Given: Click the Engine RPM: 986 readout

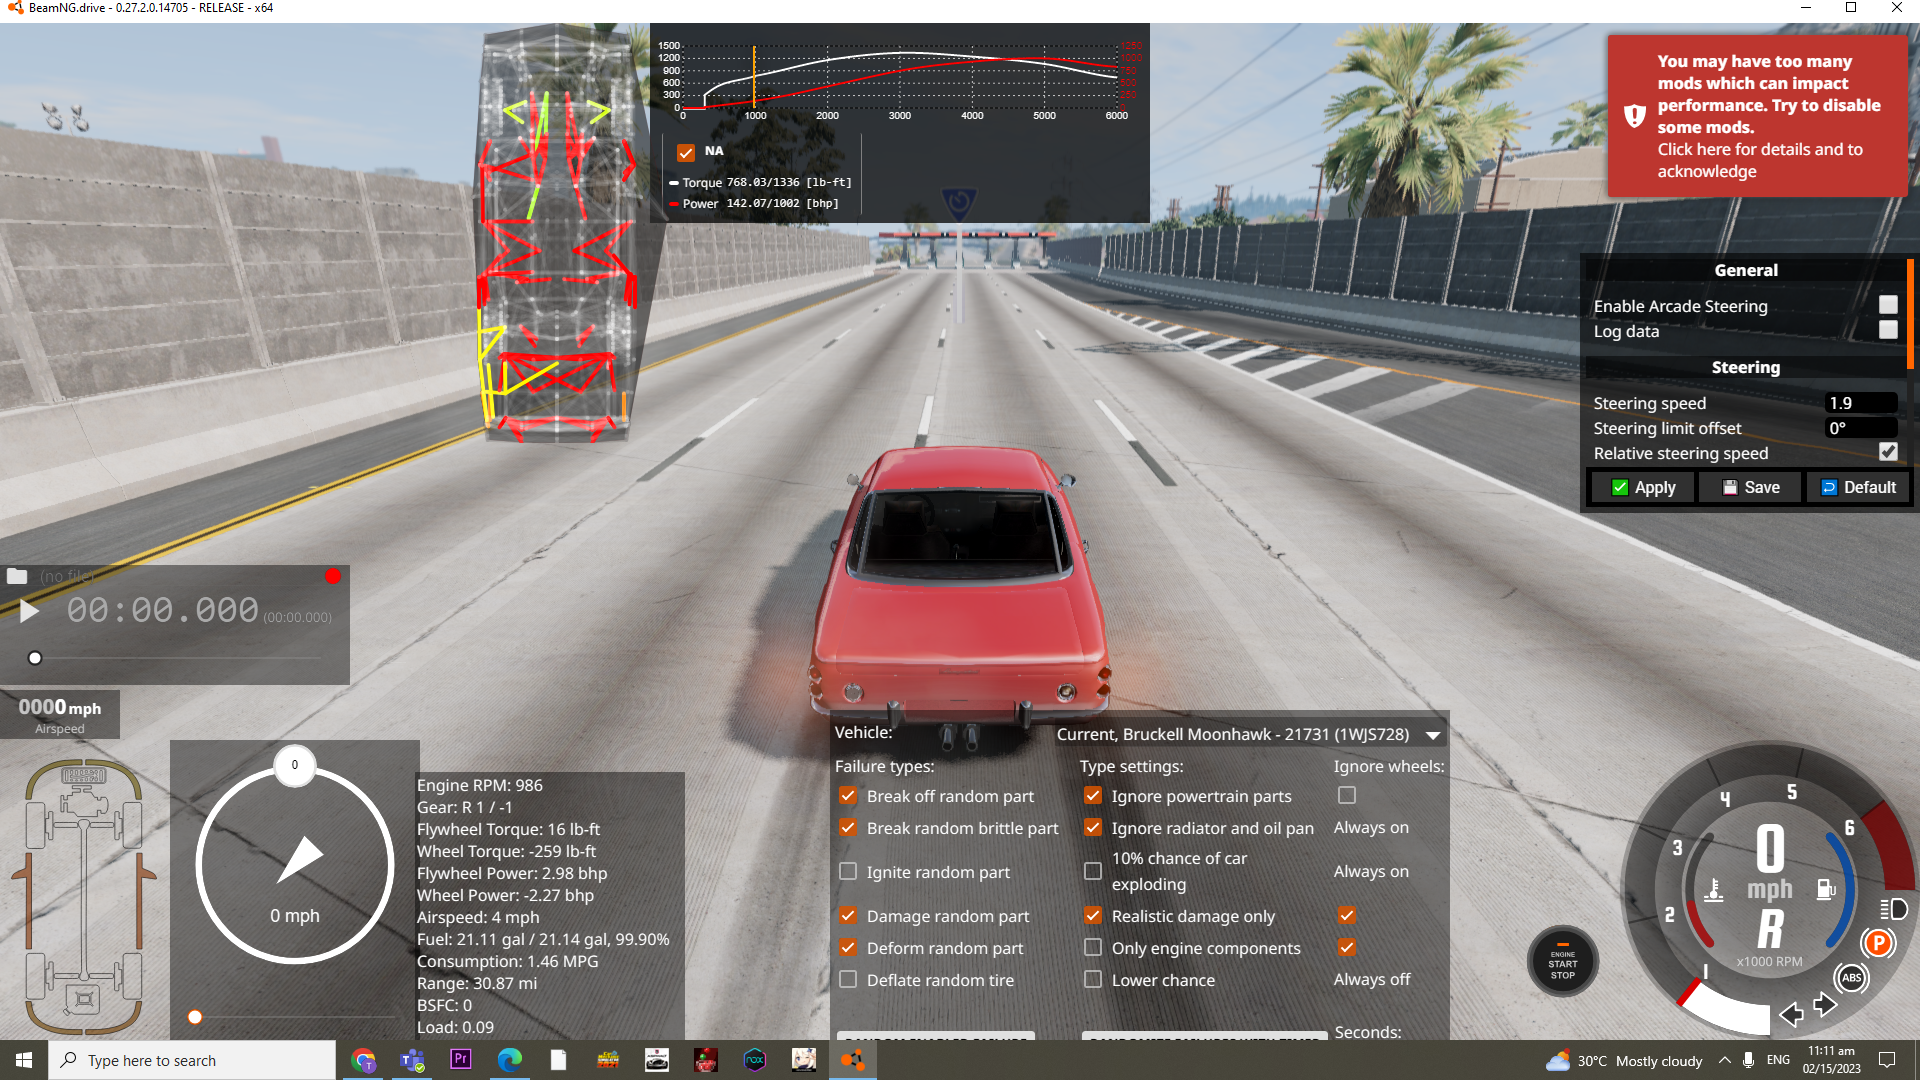Looking at the screenshot, I should (480, 785).
